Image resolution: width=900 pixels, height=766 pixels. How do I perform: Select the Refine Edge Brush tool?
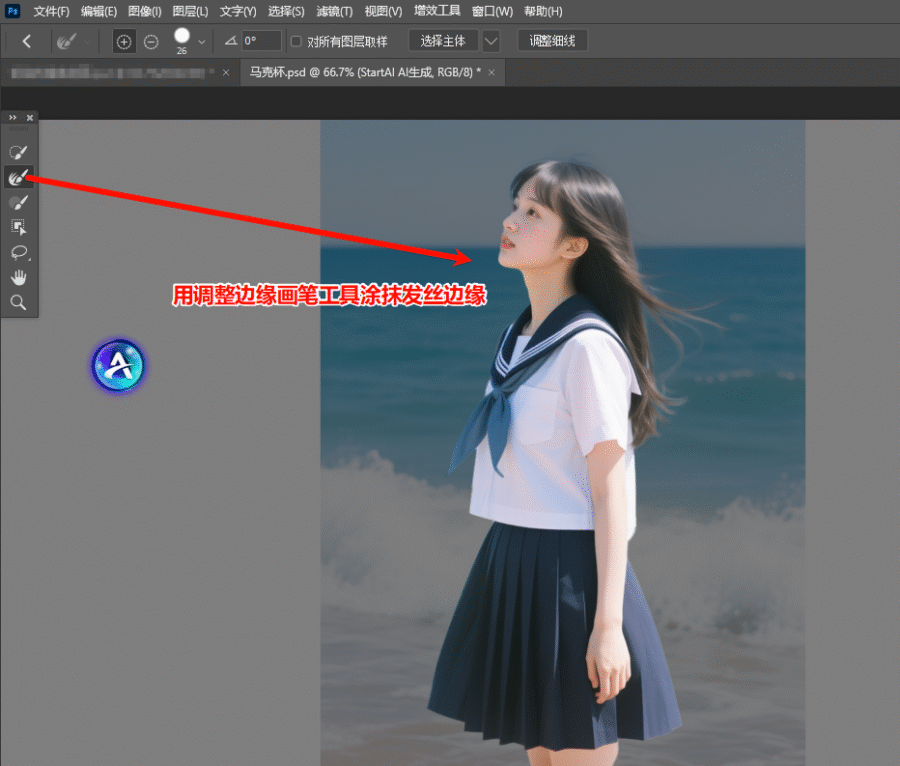(18, 177)
